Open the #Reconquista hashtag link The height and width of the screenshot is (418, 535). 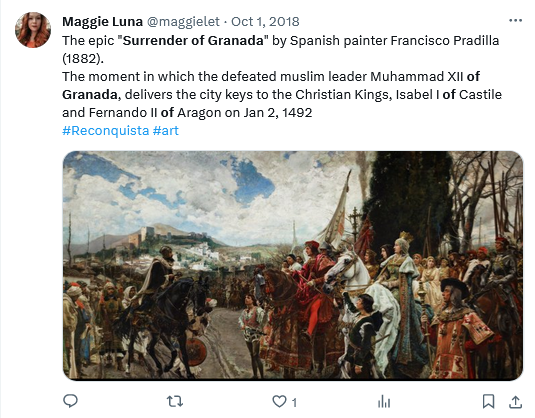coord(106,130)
